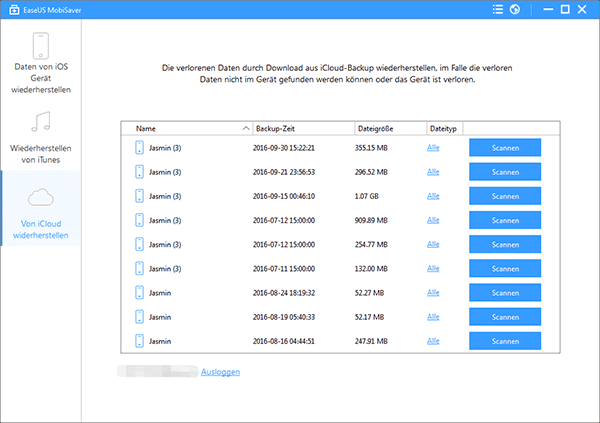Screen dimensions: 600x423
Task: Sort by Dateityp column header
Action: (443, 129)
